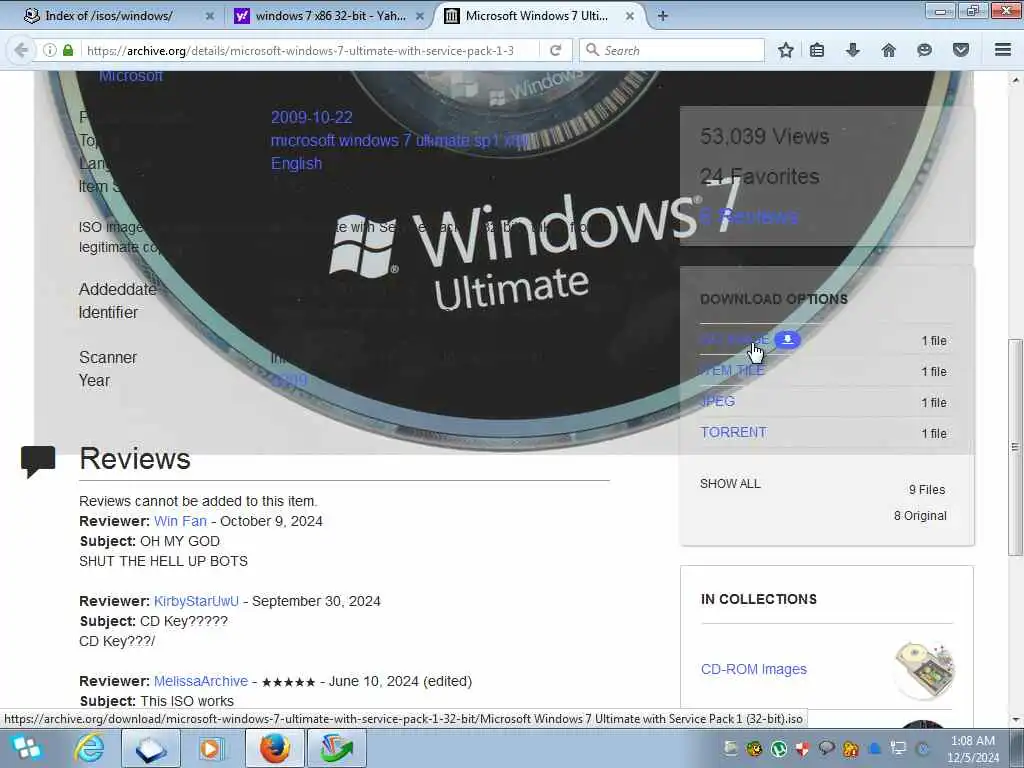Click the green padlock security icon
Image resolution: width=1024 pixels, height=768 pixels.
point(68,50)
